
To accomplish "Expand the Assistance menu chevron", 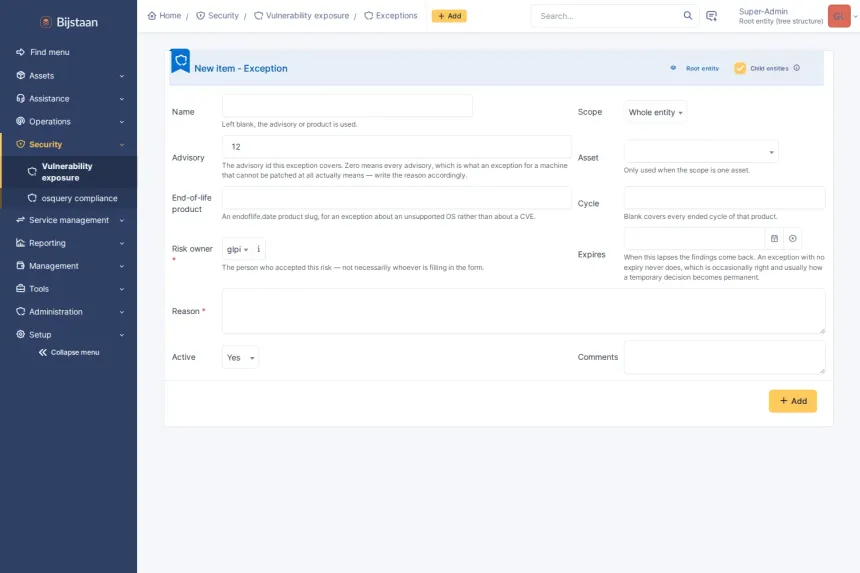I will (x=122, y=99).
